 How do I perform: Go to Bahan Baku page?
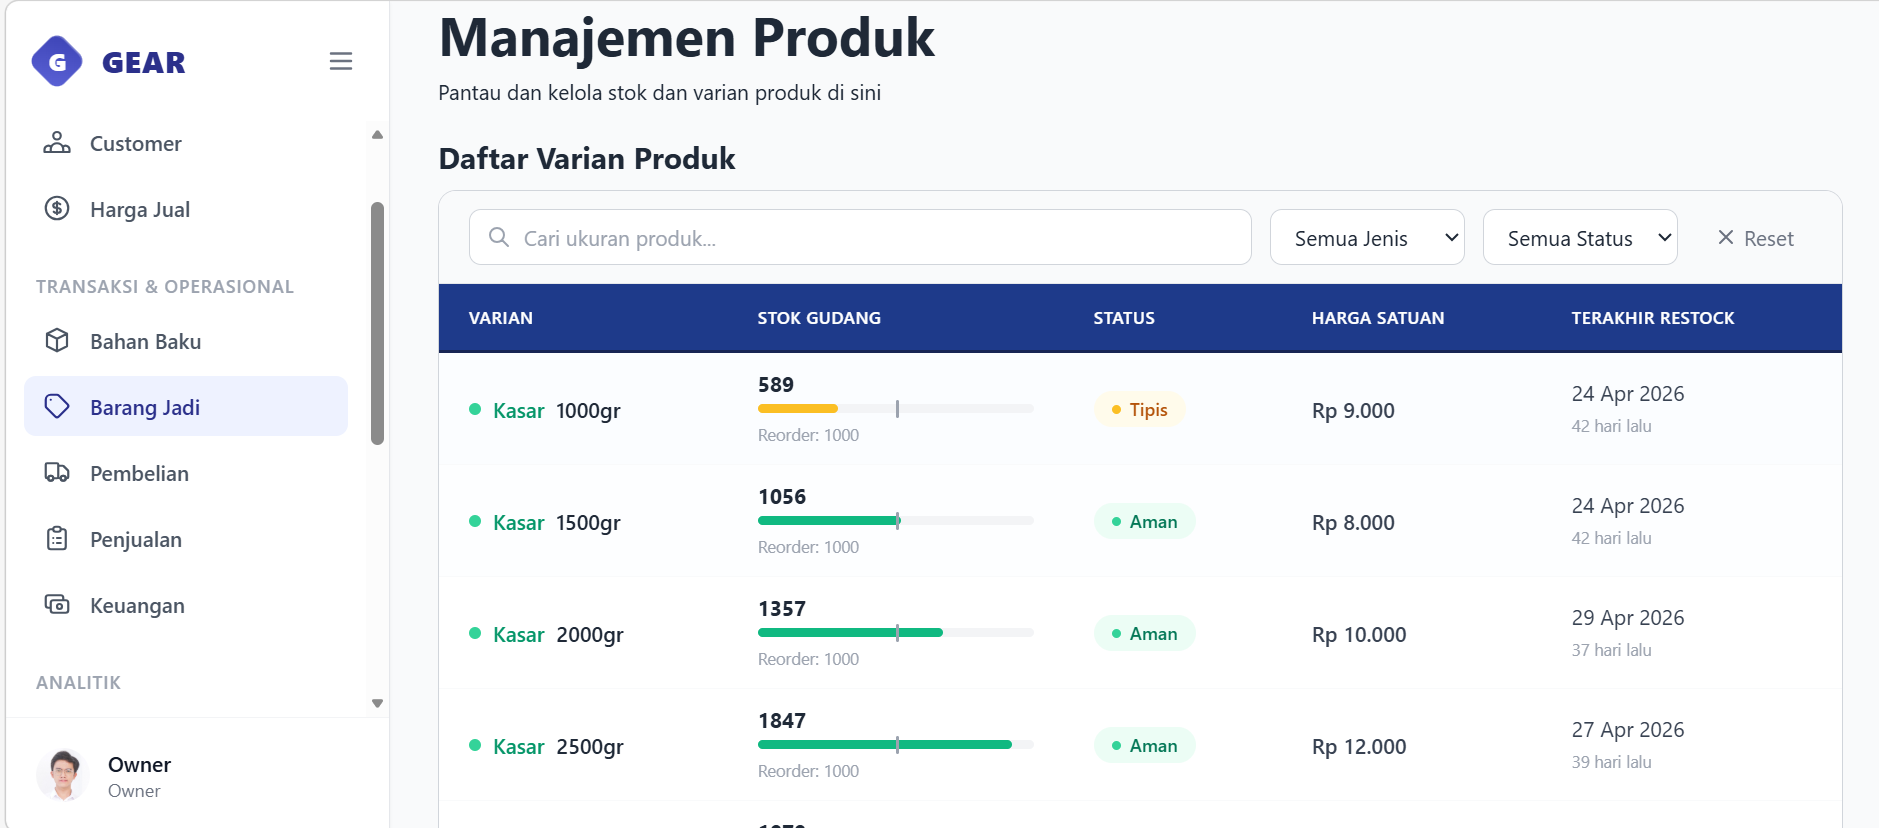pyautogui.click(x=186, y=341)
